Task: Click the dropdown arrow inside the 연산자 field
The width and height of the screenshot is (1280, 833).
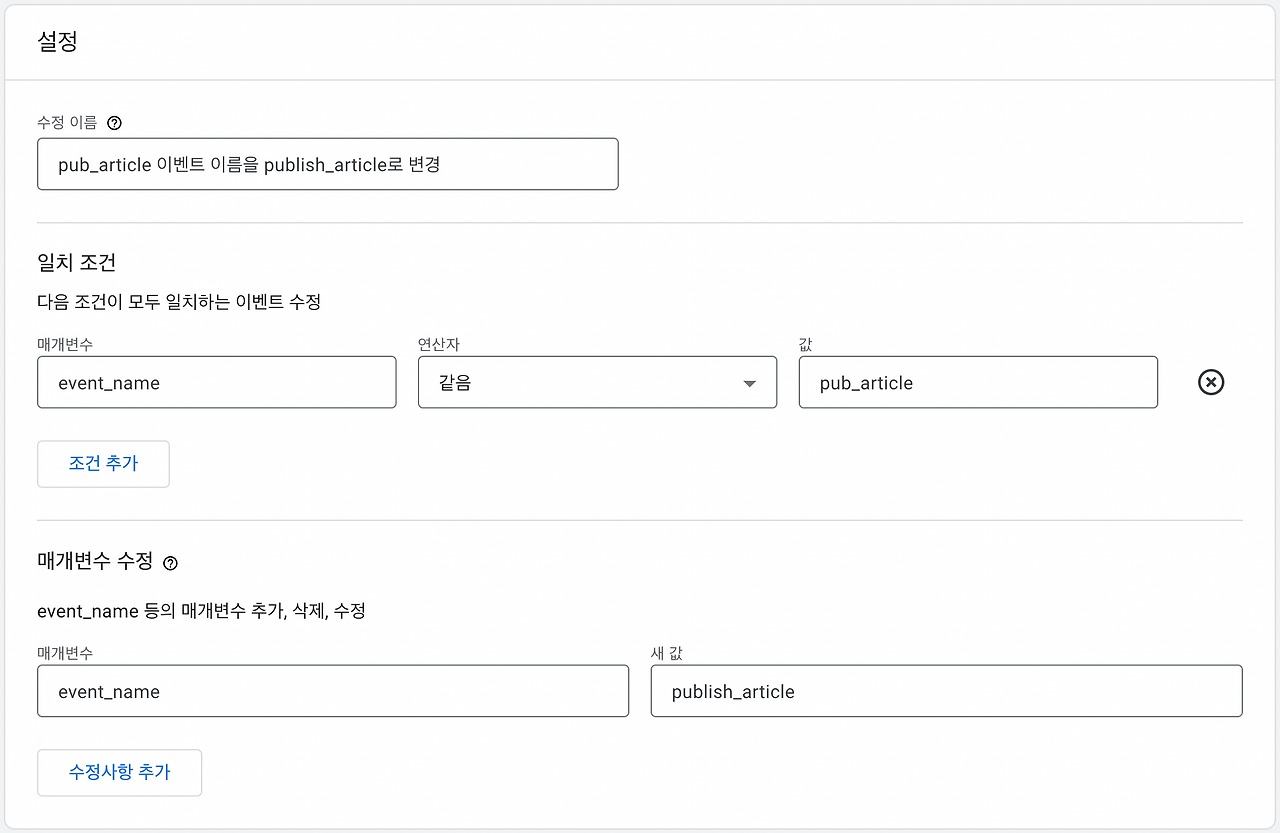Action: pyautogui.click(x=749, y=382)
